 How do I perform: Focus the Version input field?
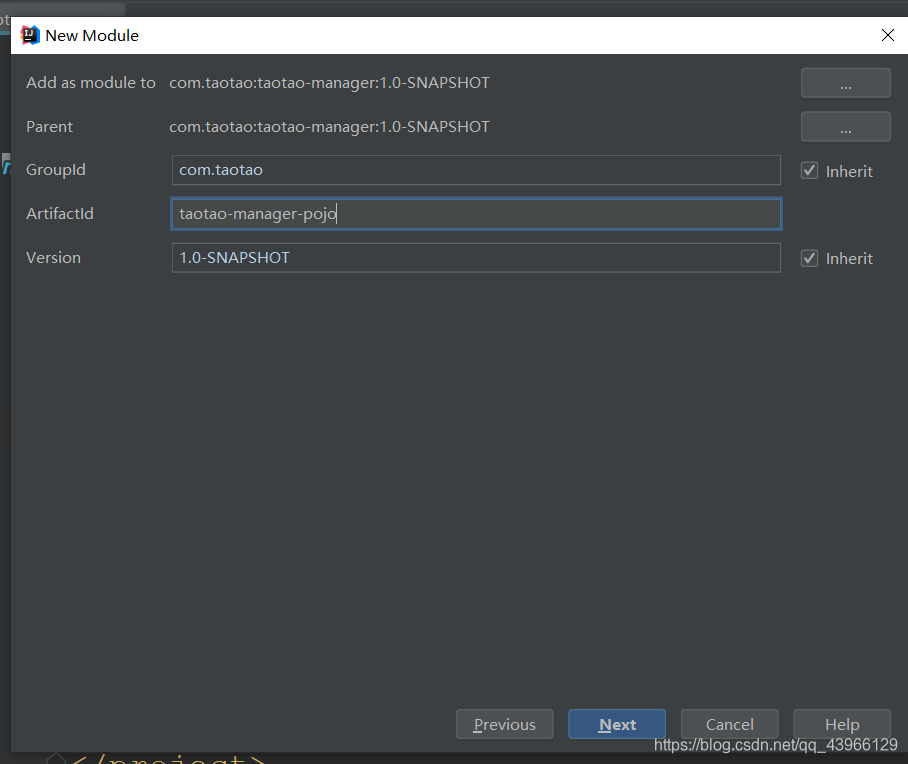click(x=476, y=258)
